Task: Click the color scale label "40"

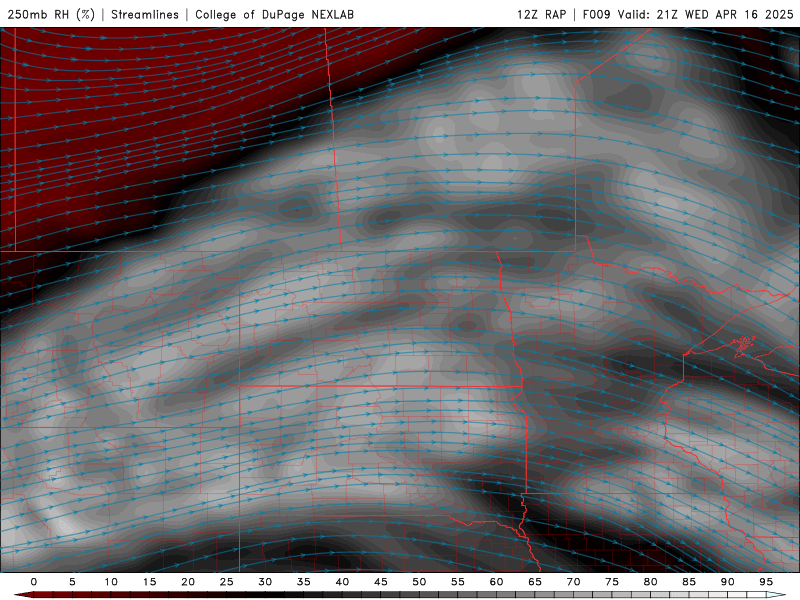Action: 342,582
